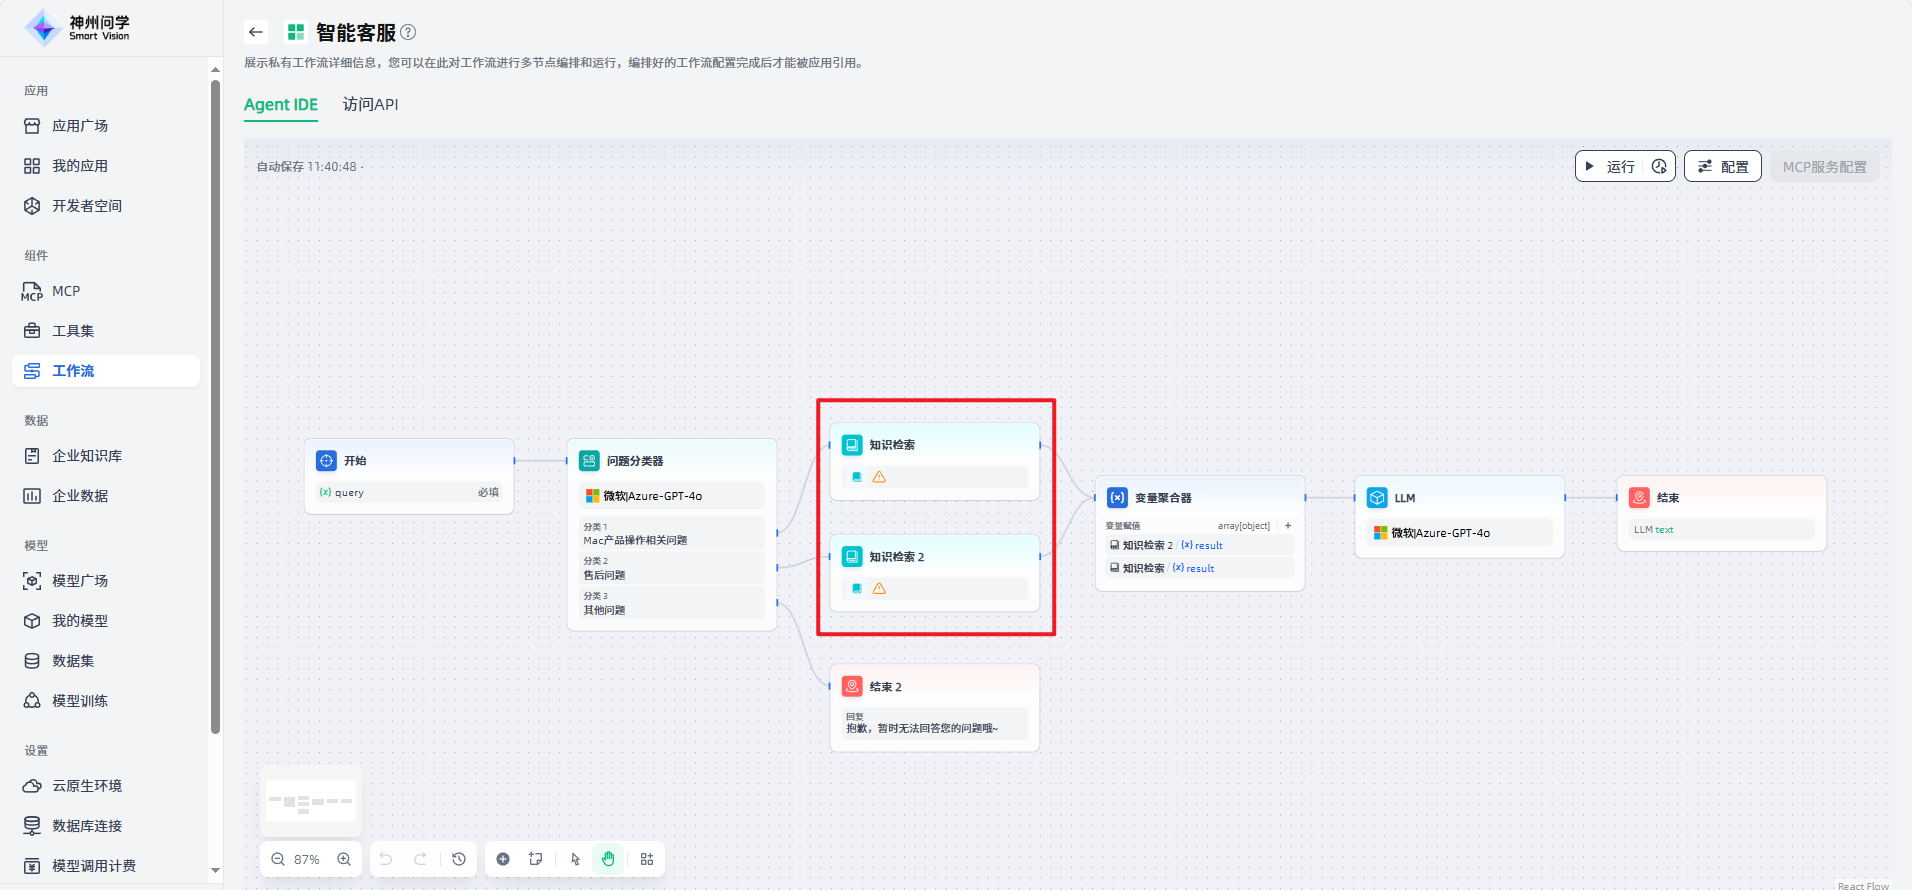Click the 配置 button
Image resolution: width=1912 pixels, height=890 pixels.
[1723, 167]
